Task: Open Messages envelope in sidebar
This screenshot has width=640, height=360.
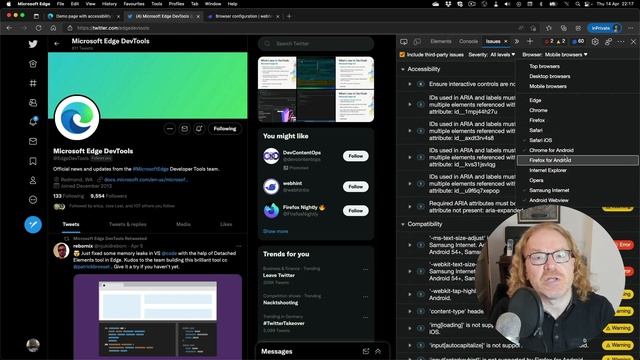Action: (33, 141)
